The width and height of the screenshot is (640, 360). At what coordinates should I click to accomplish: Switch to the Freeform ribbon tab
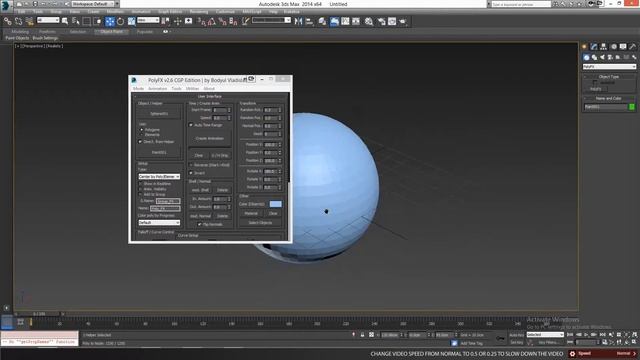(47, 31)
